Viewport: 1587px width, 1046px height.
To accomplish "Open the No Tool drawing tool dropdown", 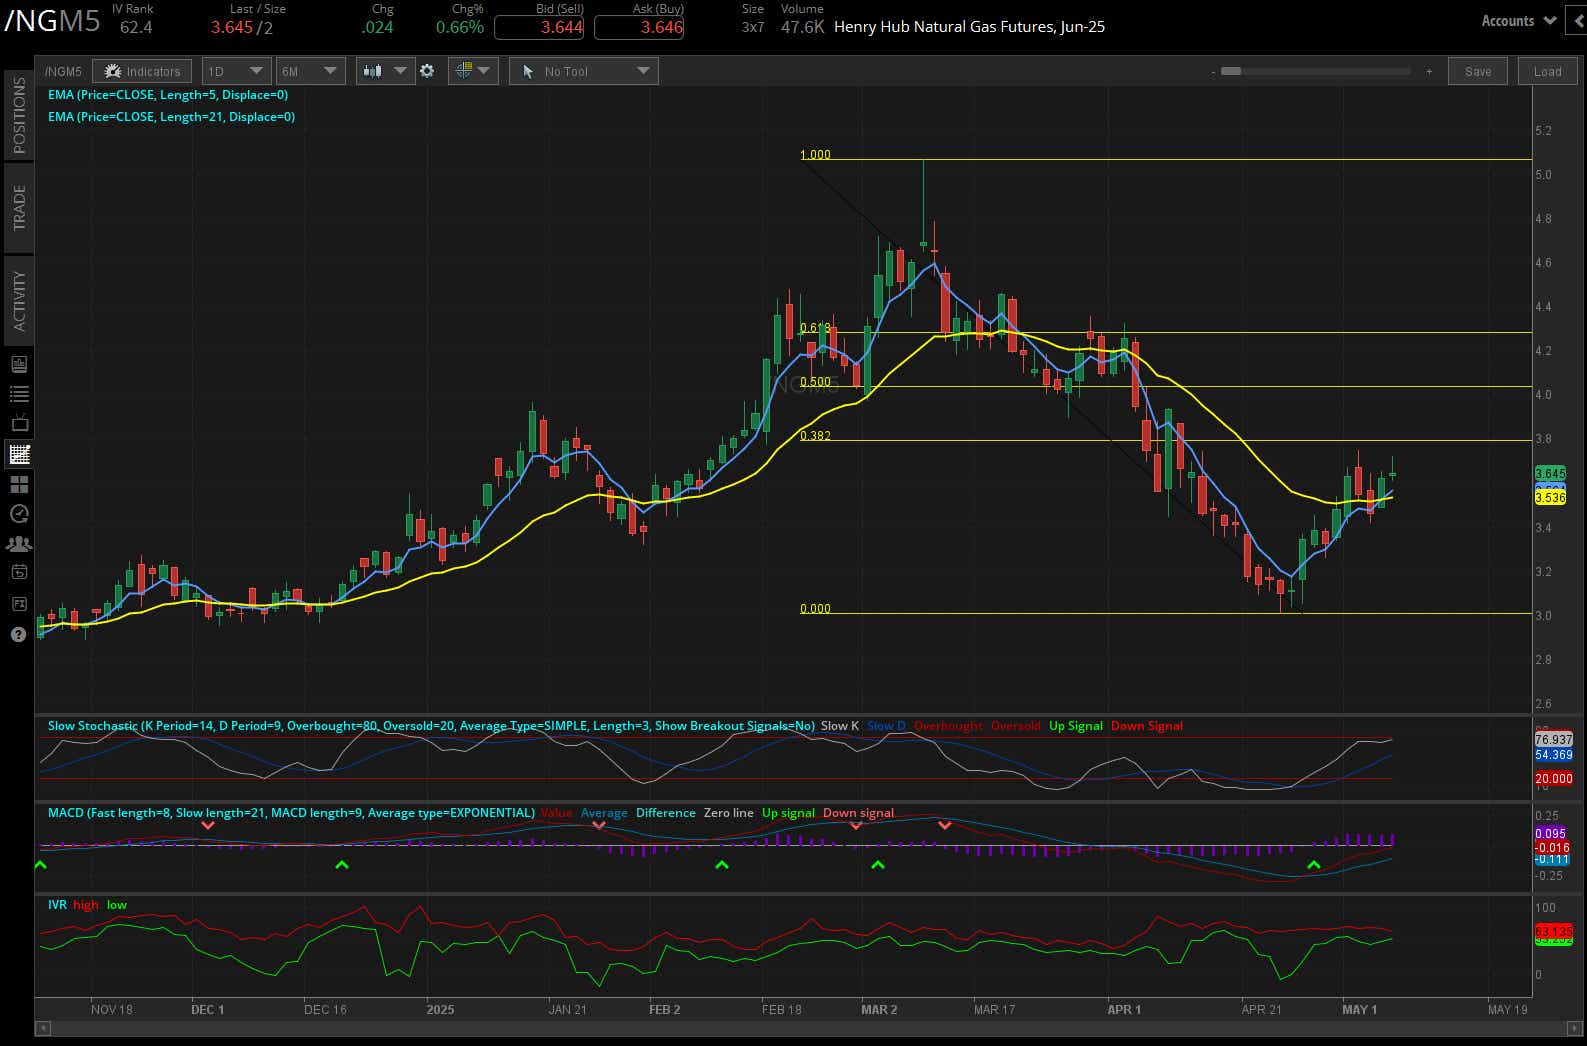I will tap(583, 71).
